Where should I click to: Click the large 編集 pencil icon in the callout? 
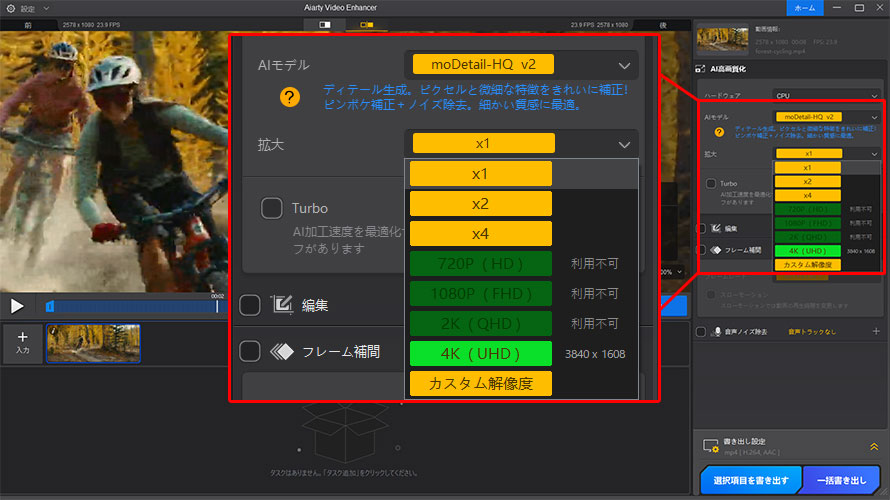tap(282, 305)
